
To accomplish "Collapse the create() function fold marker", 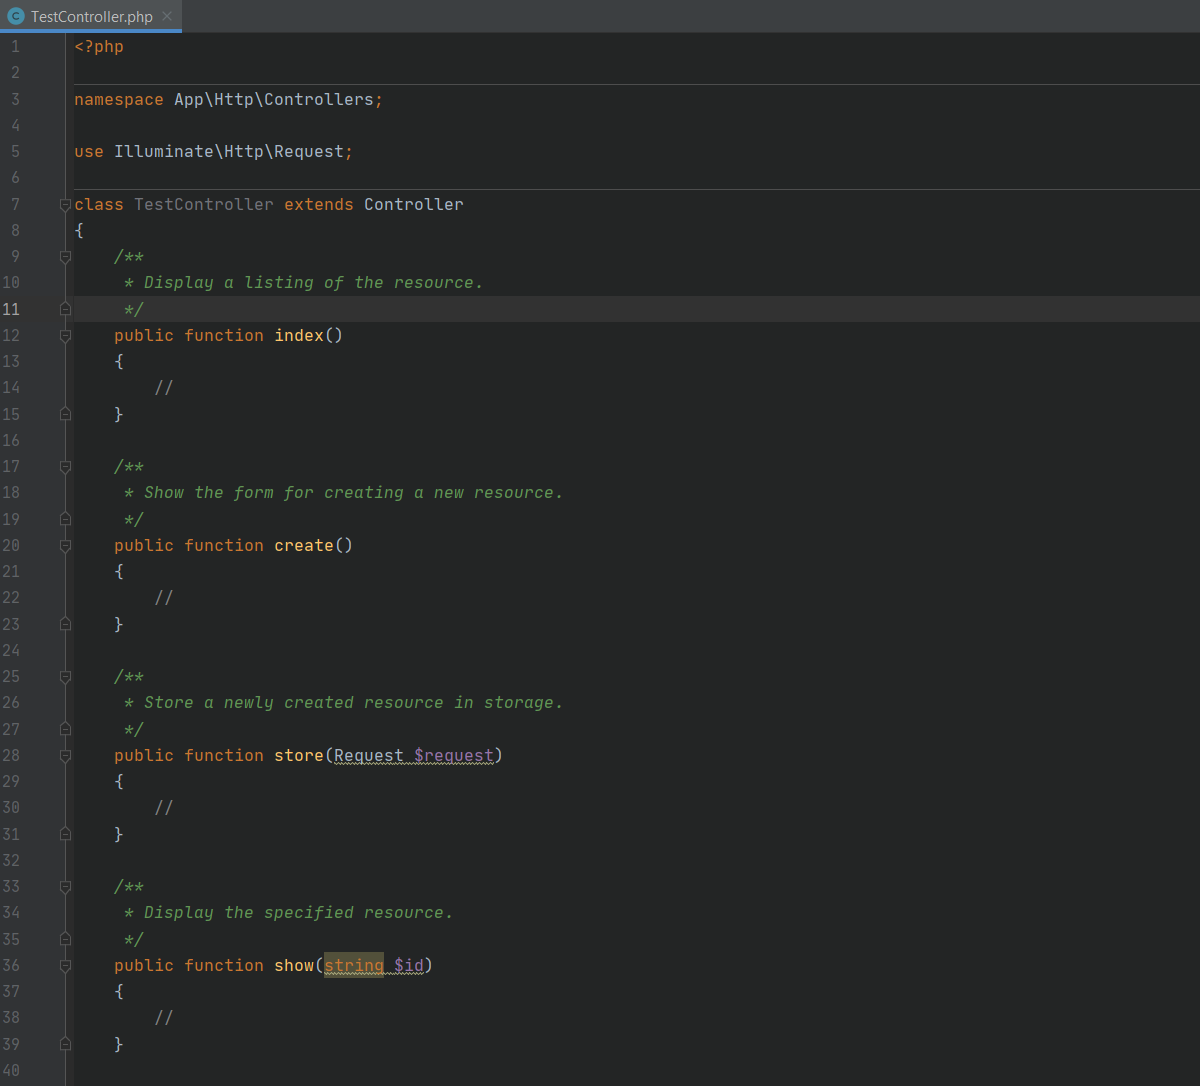I will pyautogui.click(x=65, y=546).
